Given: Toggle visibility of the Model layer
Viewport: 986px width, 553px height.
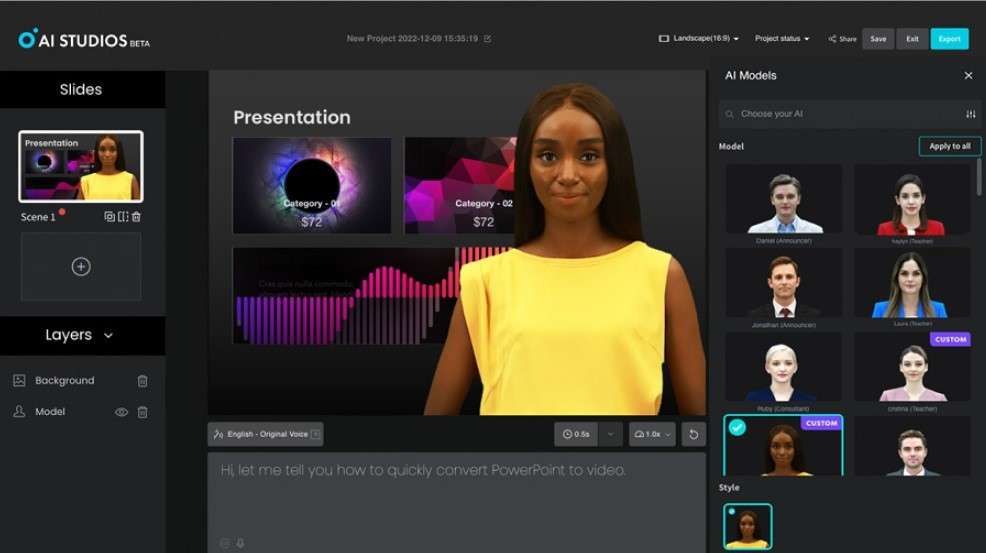Looking at the screenshot, I should point(121,412).
